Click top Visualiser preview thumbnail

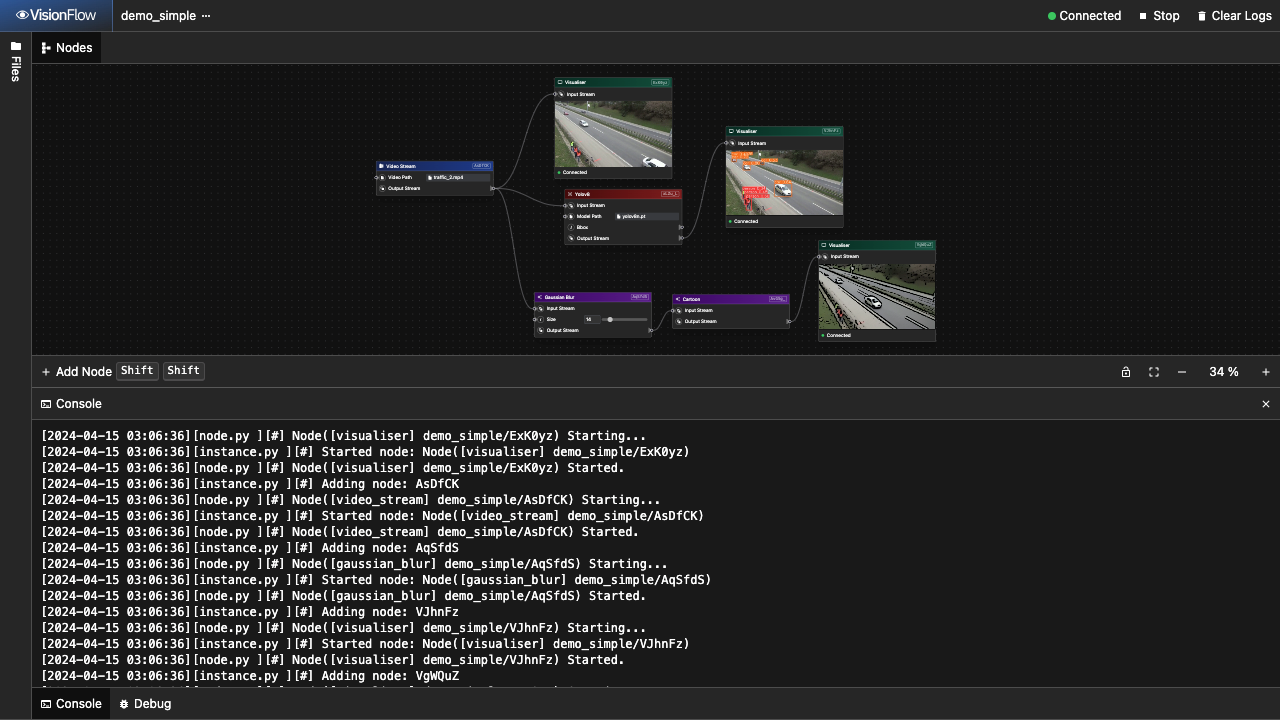coord(613,133)
